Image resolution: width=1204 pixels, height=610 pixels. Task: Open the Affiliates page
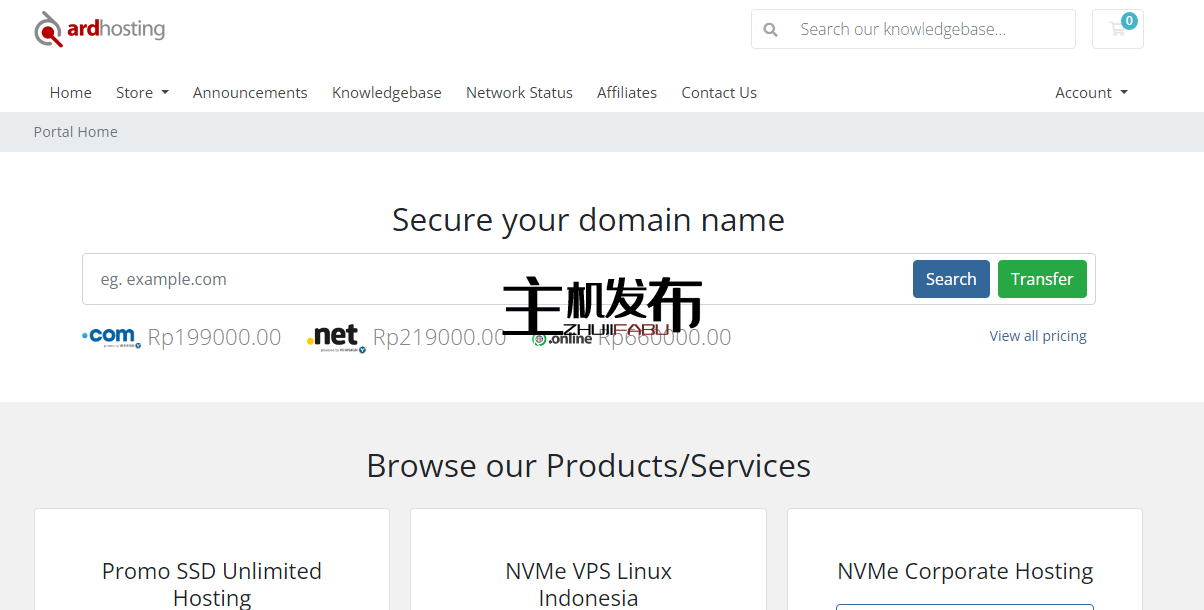627,92
